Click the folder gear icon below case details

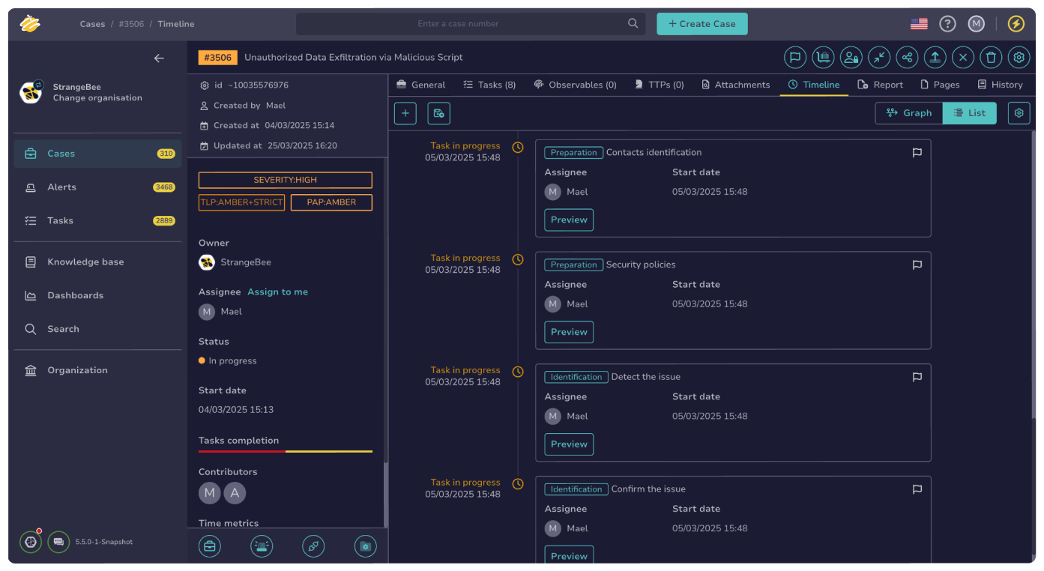pos(365,546)
